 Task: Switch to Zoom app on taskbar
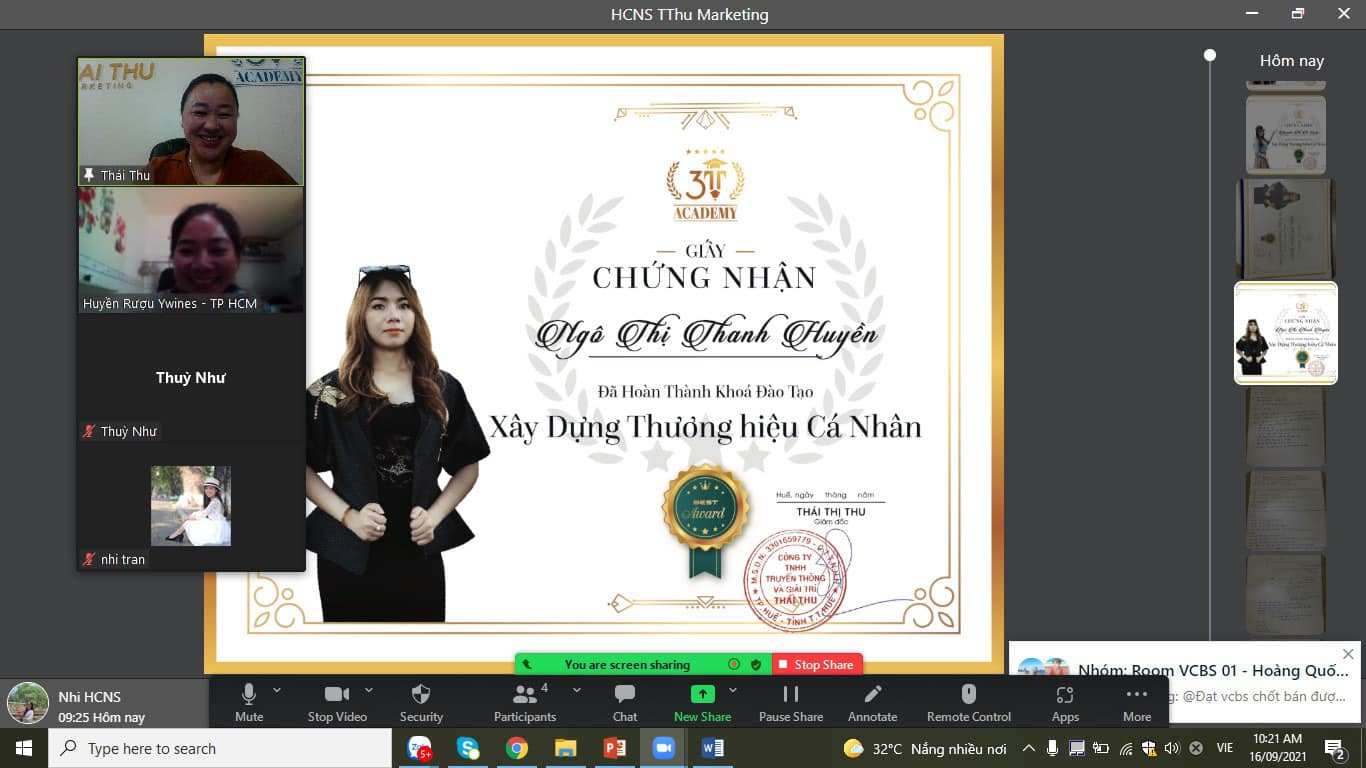tap(662, 748)
